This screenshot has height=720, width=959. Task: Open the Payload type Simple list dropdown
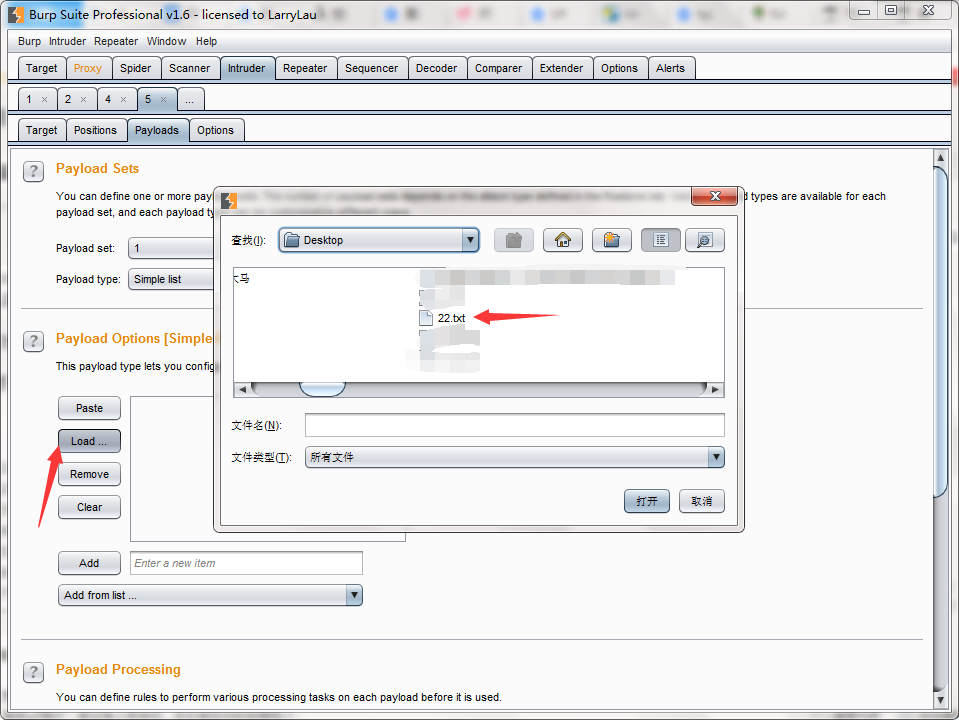171,280
